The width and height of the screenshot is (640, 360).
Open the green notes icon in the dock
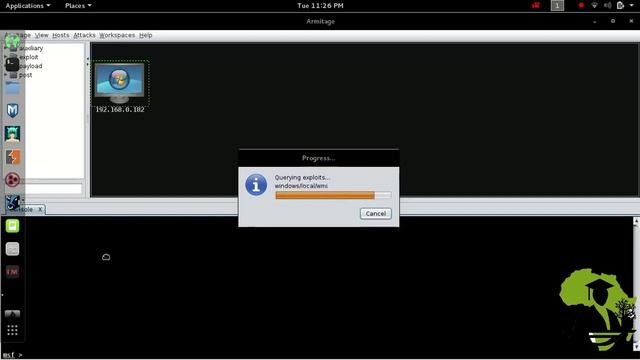[12, 226]
